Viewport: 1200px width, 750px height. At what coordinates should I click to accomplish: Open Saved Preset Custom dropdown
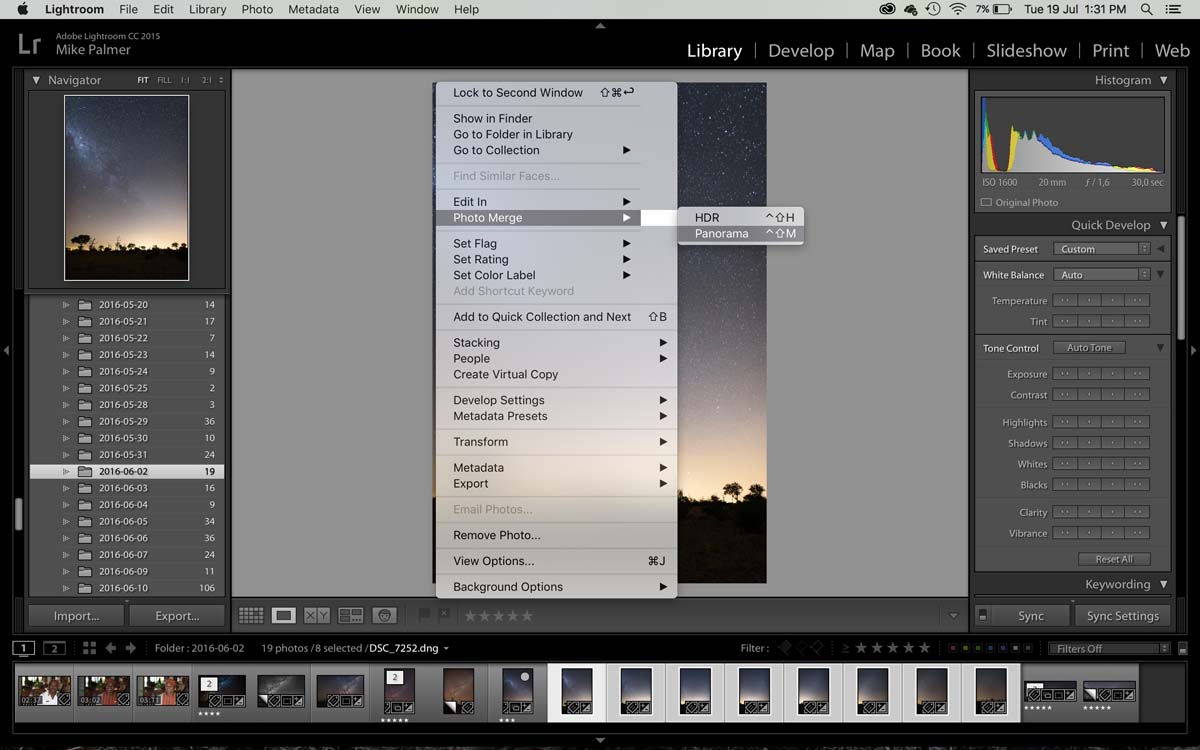pos(1102,249)
